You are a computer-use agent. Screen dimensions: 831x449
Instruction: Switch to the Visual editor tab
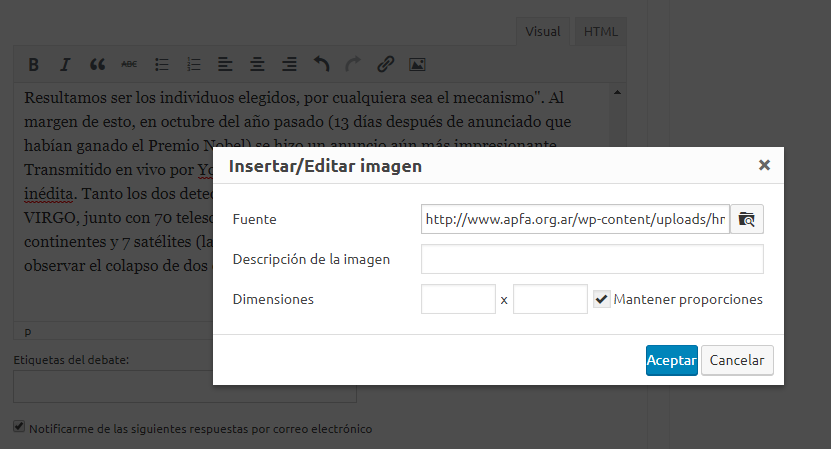coord(543,32)
